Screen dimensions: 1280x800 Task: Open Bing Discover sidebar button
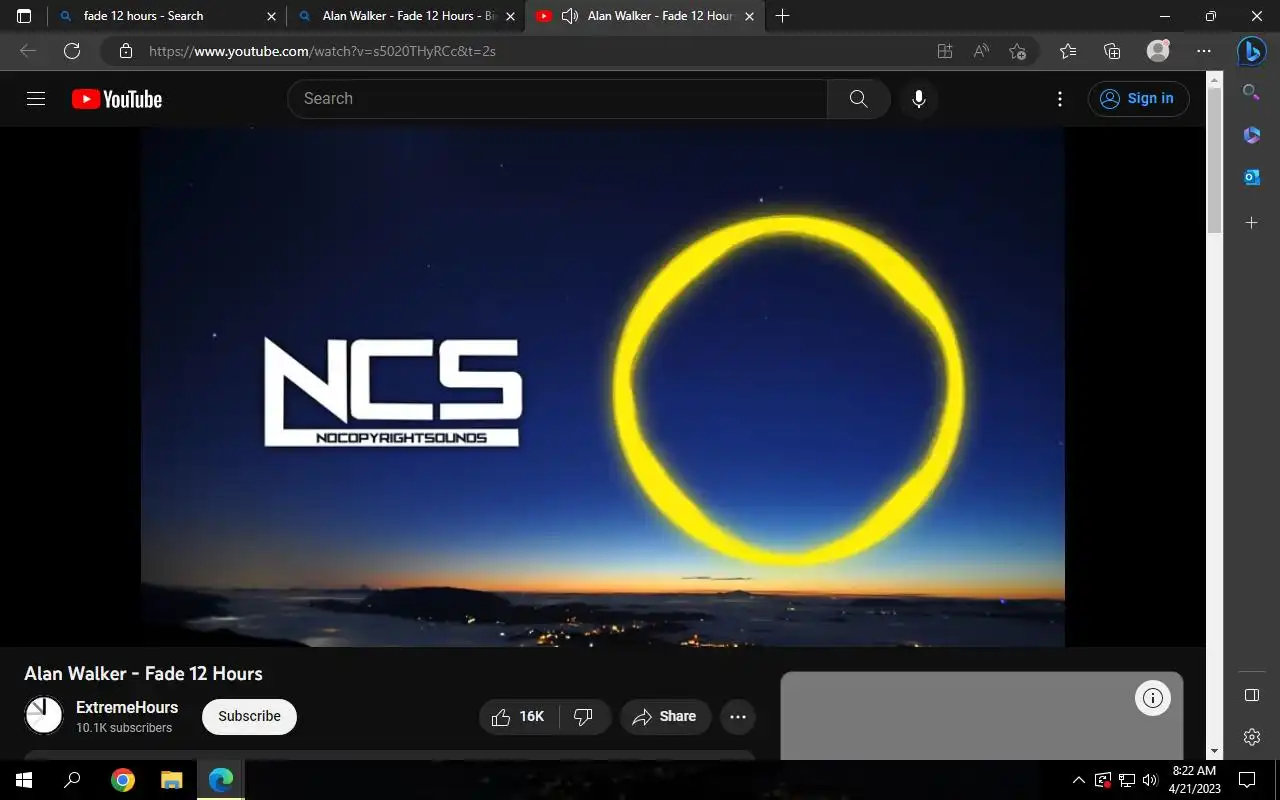click(x=1251, y=50)
